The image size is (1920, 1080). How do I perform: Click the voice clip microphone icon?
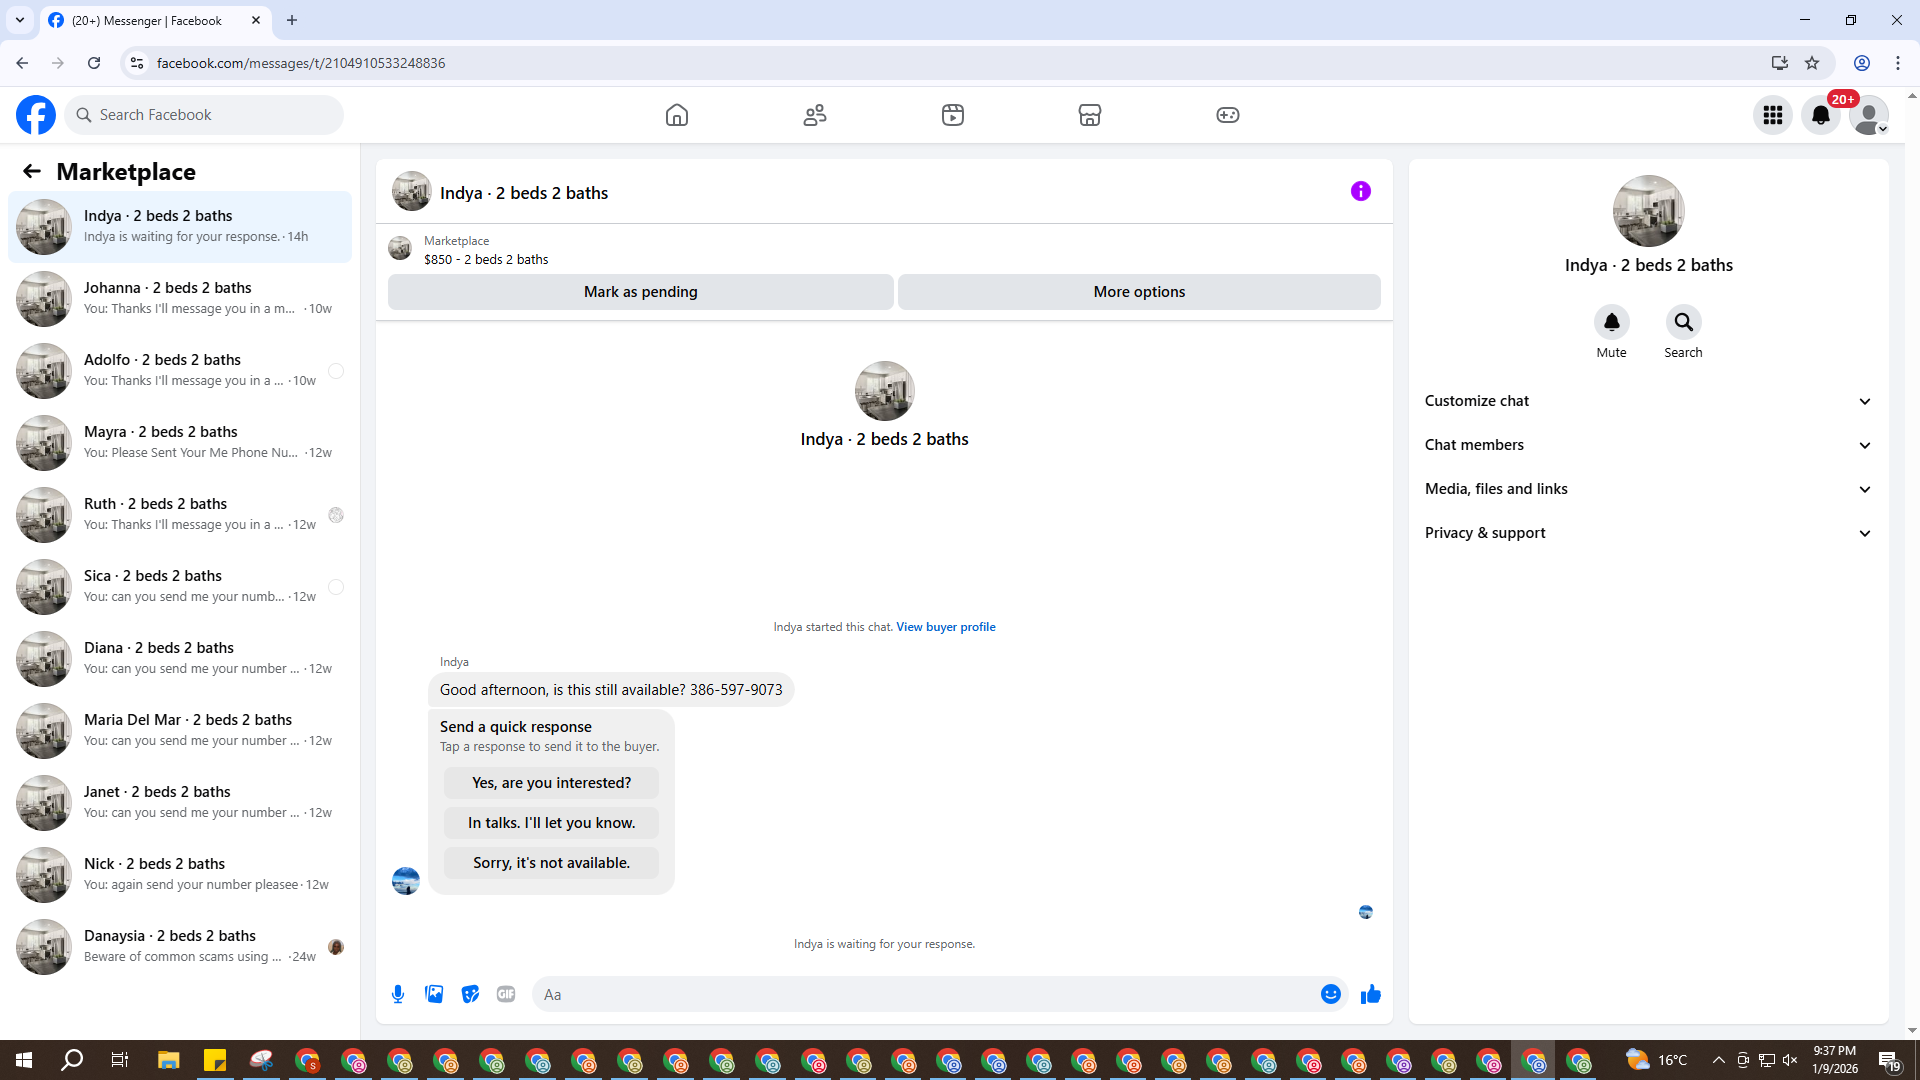398,994
